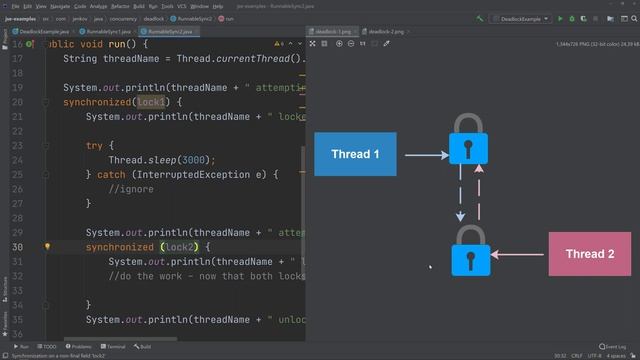640x360 pixels.
Task: Collapse the run() method fold marker
Action: (x=46, y=44)
